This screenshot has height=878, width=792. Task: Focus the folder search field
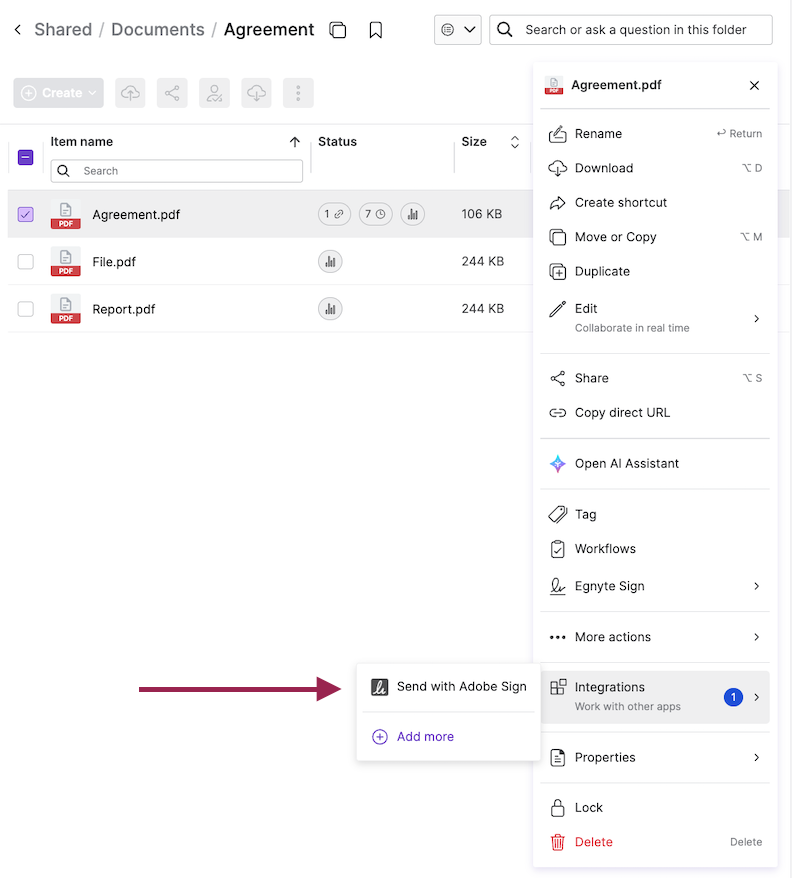point(631,30)
